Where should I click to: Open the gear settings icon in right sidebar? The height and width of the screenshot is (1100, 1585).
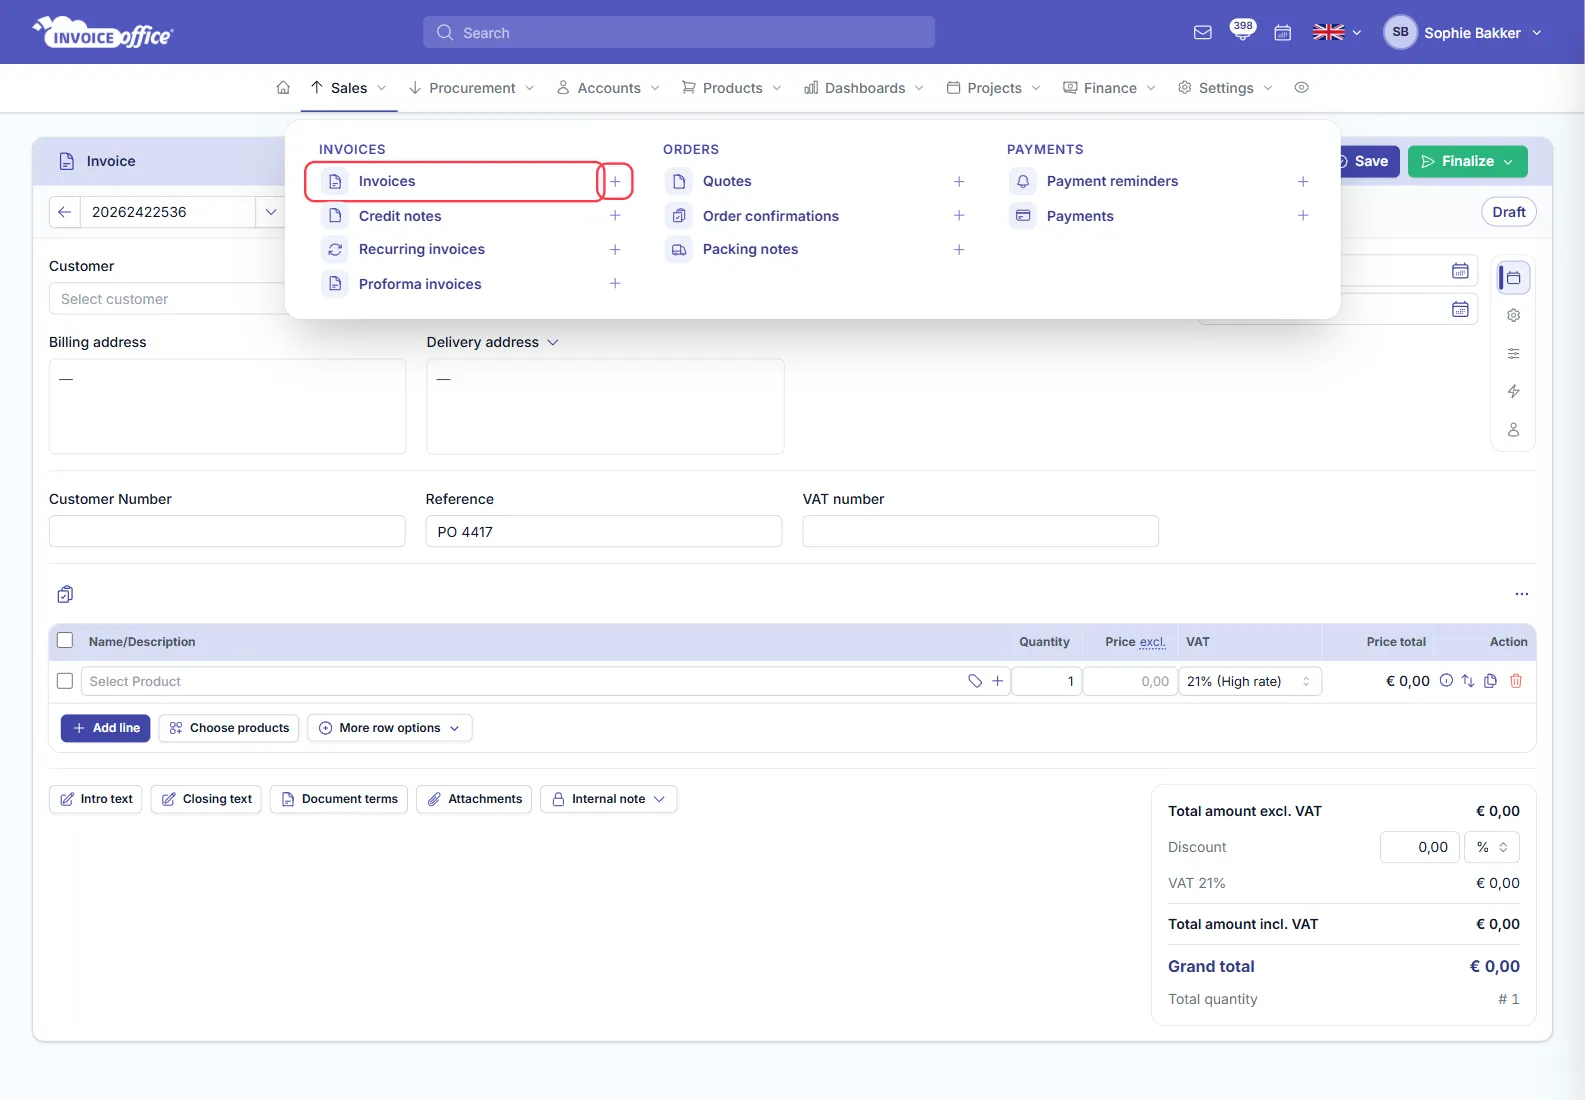click(1514, 315)
